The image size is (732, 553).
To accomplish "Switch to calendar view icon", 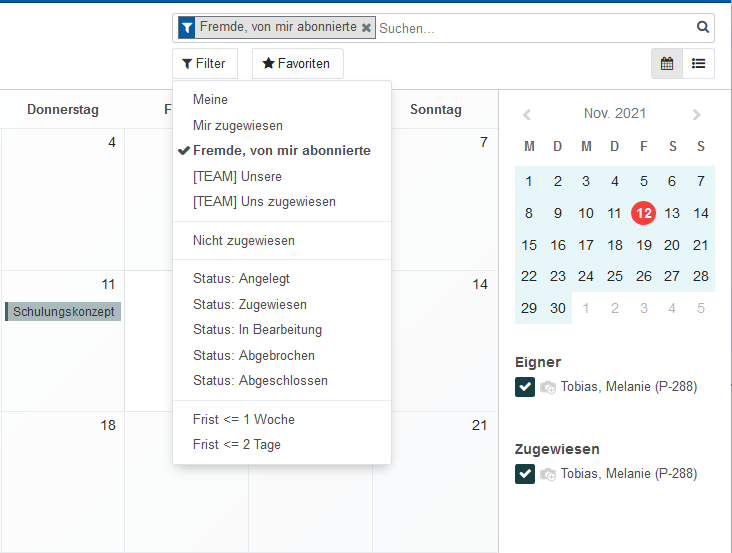I will 667,63.
